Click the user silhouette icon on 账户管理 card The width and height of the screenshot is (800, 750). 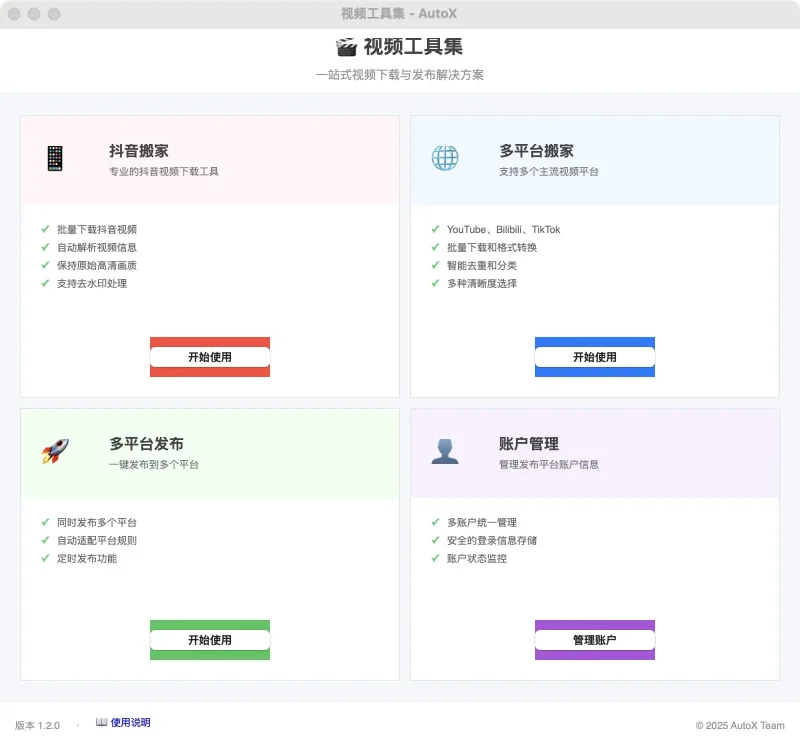coord(445,451)
